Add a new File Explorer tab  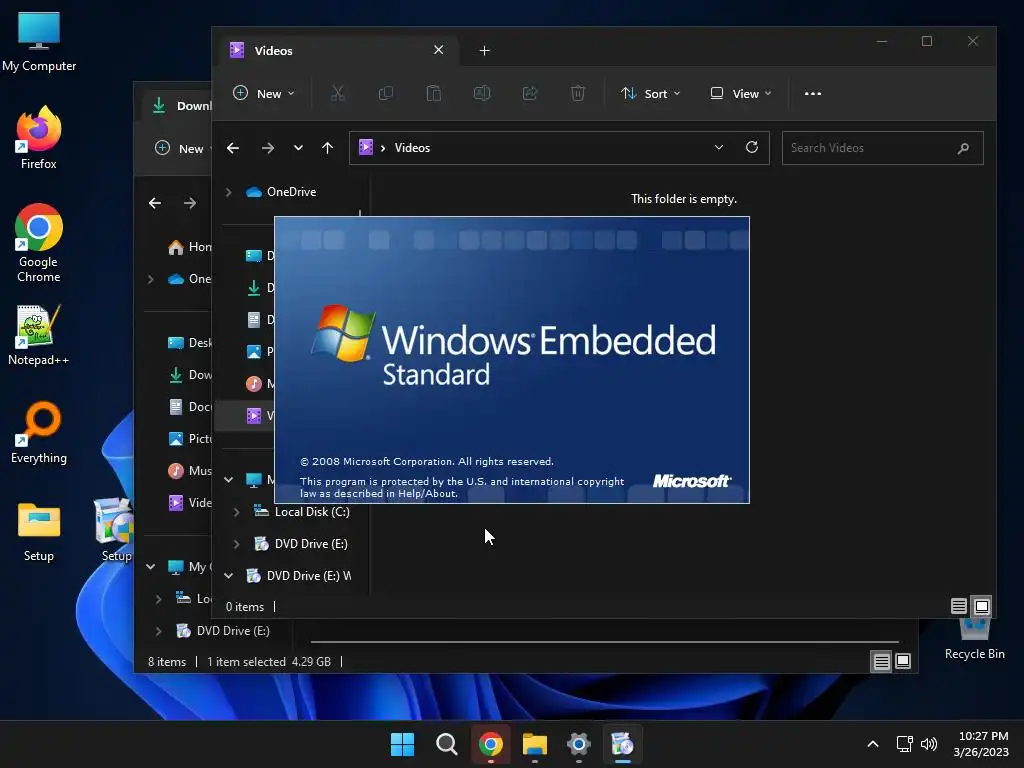pyautogui.click(x=484, y=51)
